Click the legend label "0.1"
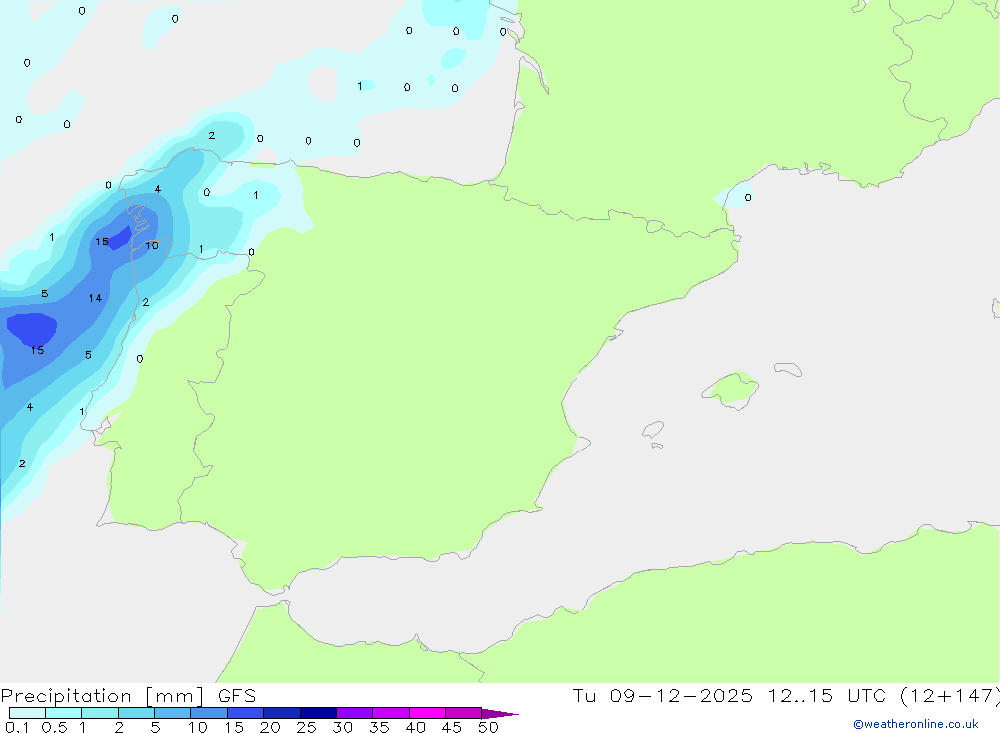This screenshot has width=1000, height=733. (x=17, y=727)
